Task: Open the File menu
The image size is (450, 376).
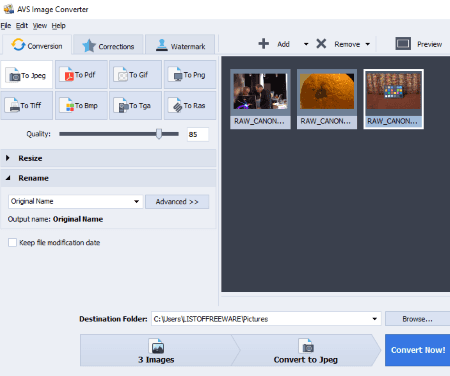Action: click(x=6, y=26)
